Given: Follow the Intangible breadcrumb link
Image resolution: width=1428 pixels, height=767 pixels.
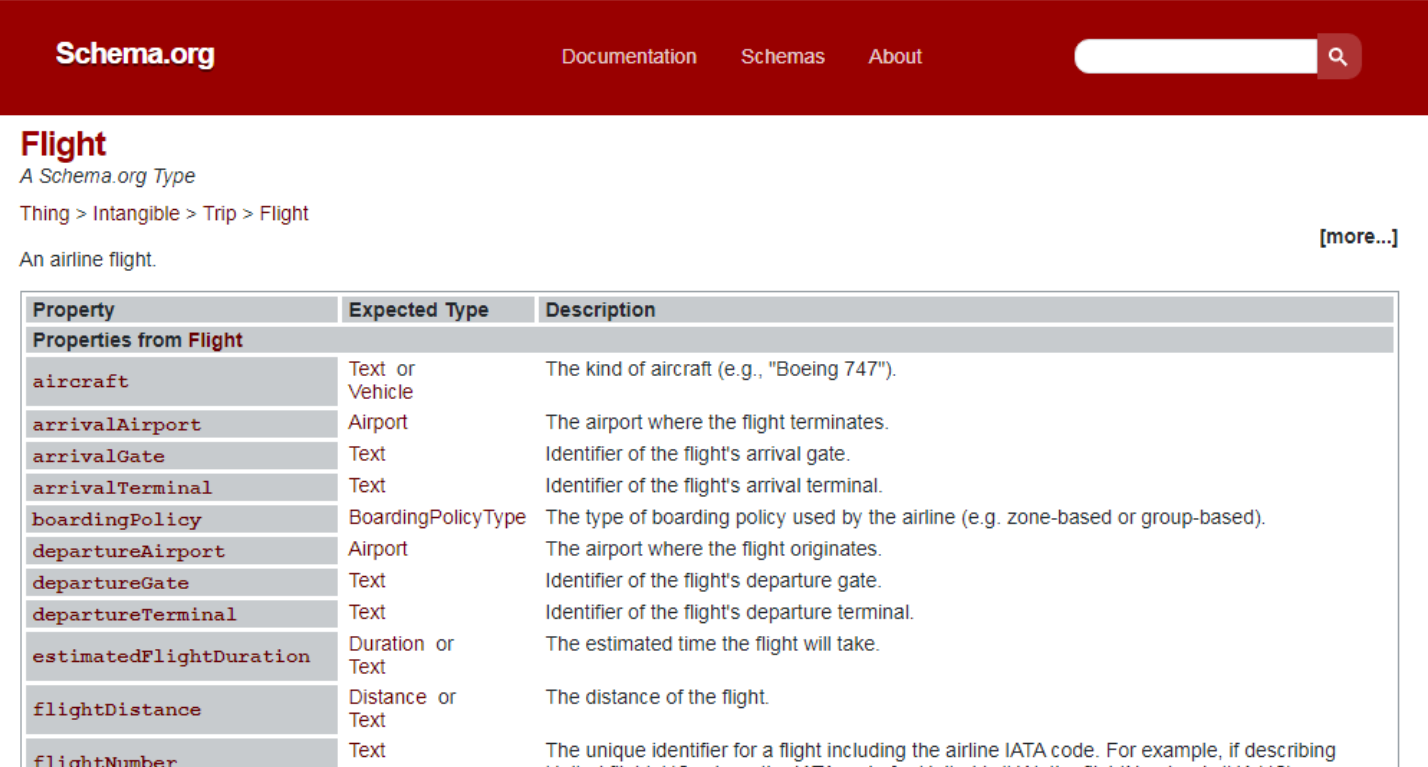Looking at the screenshot, I should 136,213.
